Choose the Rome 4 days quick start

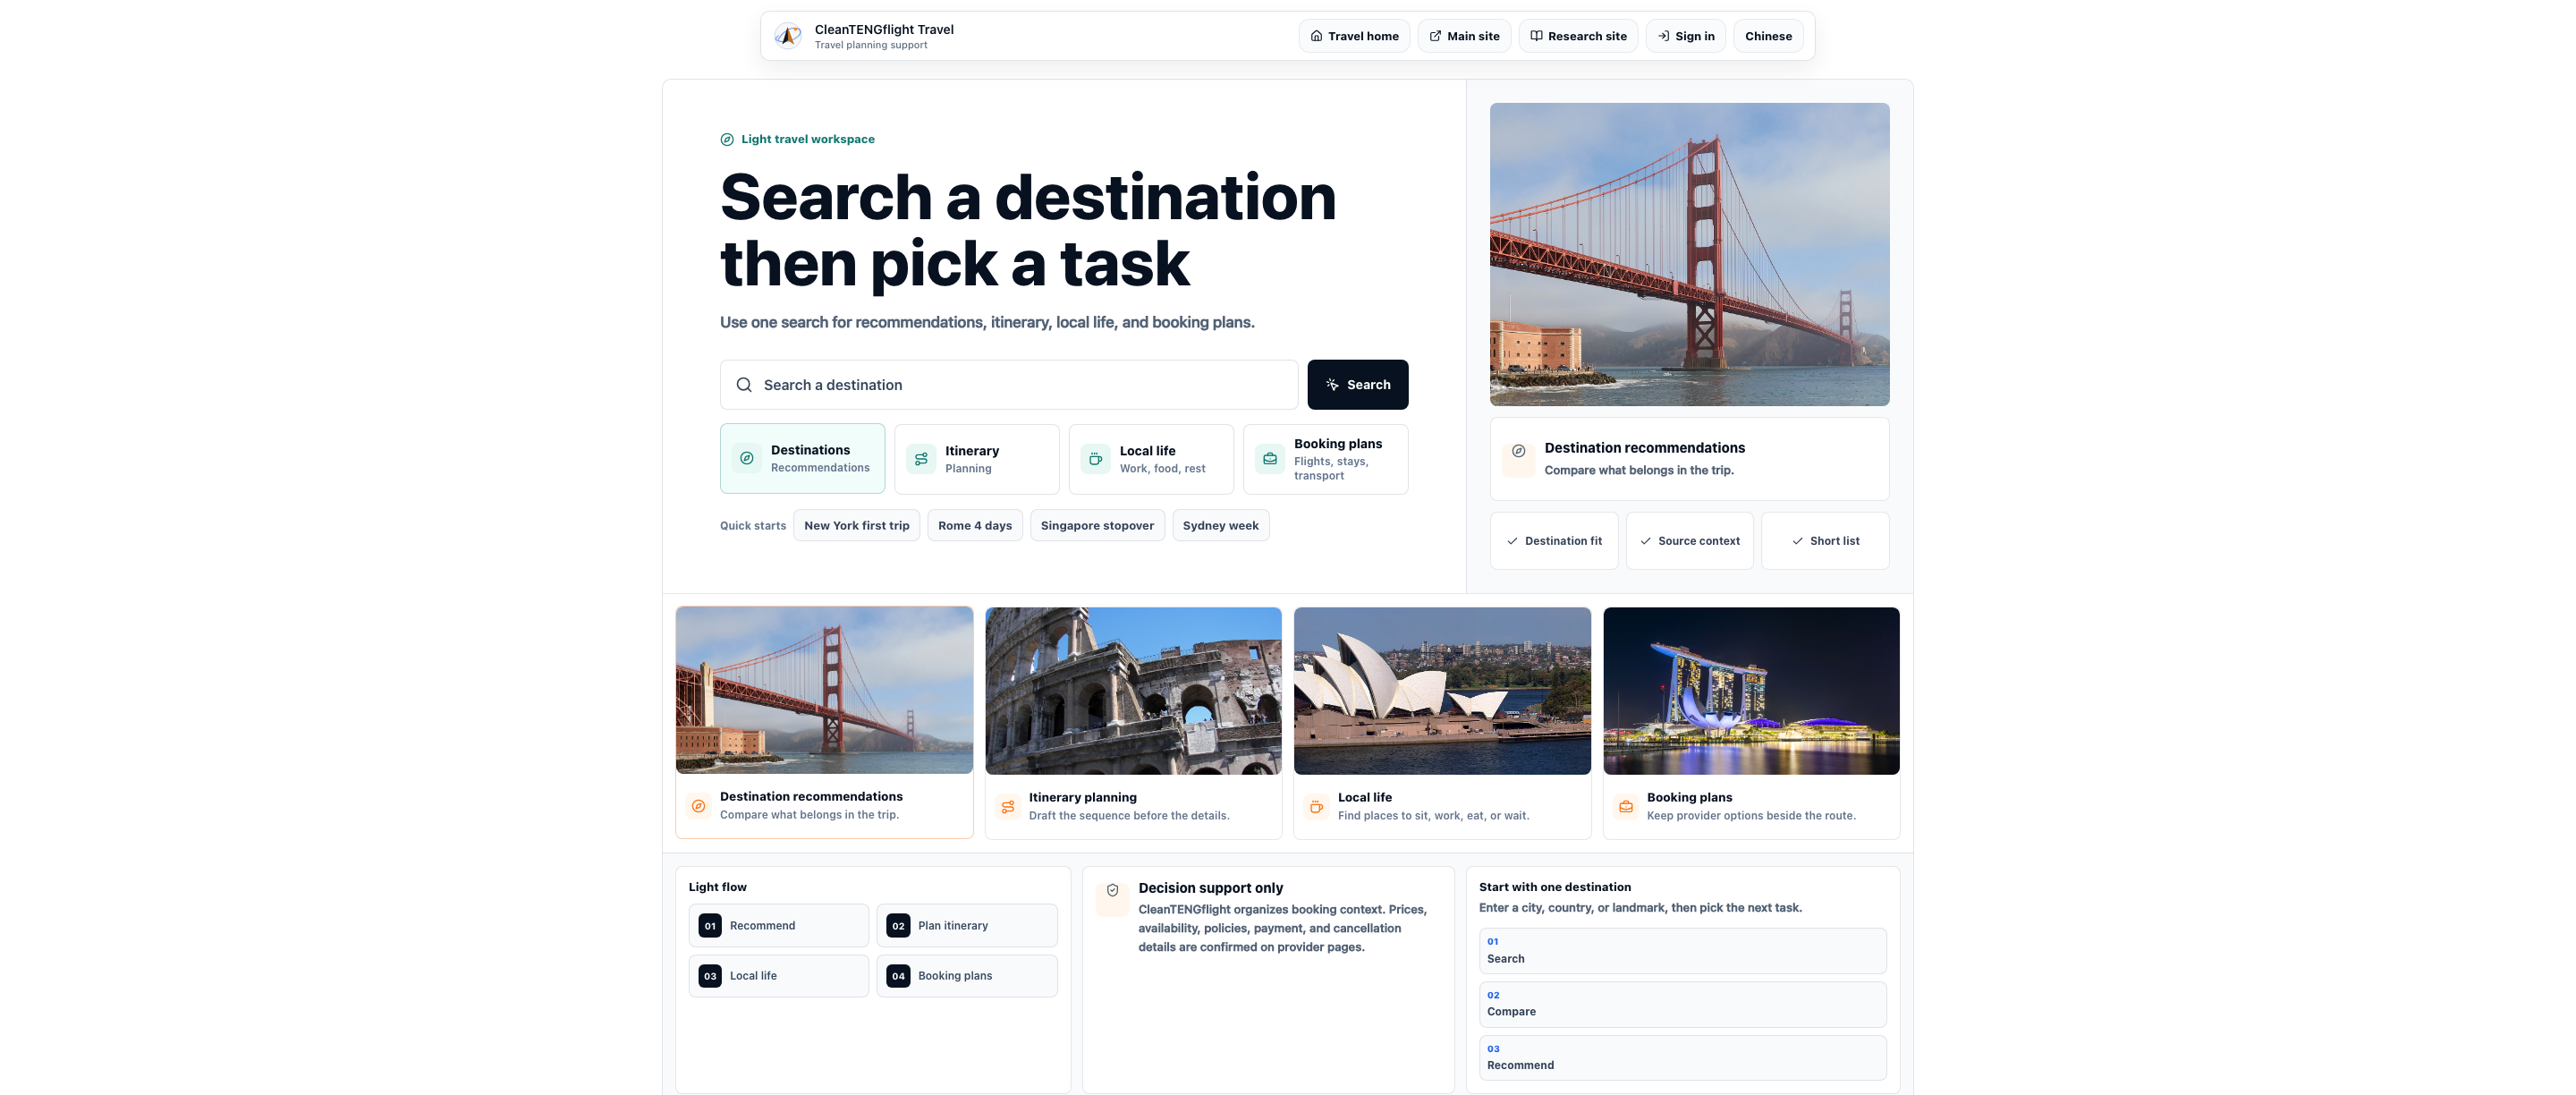point(974,526)
